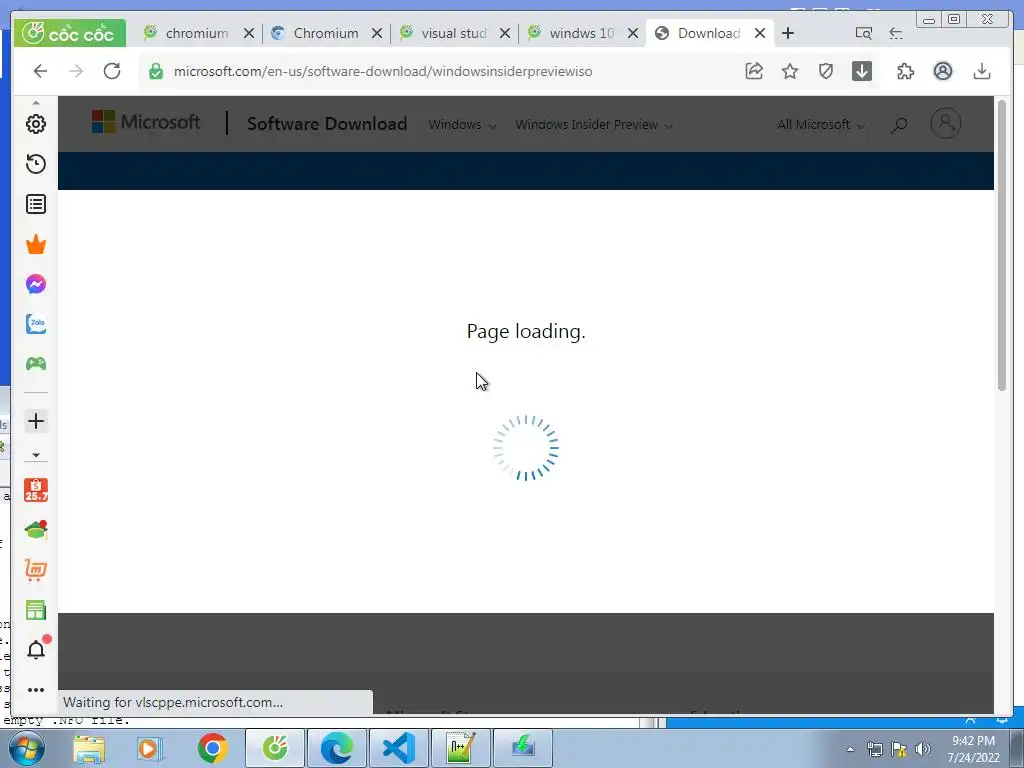Go back to previous page
1024x768 pixels.
[40, 71]
